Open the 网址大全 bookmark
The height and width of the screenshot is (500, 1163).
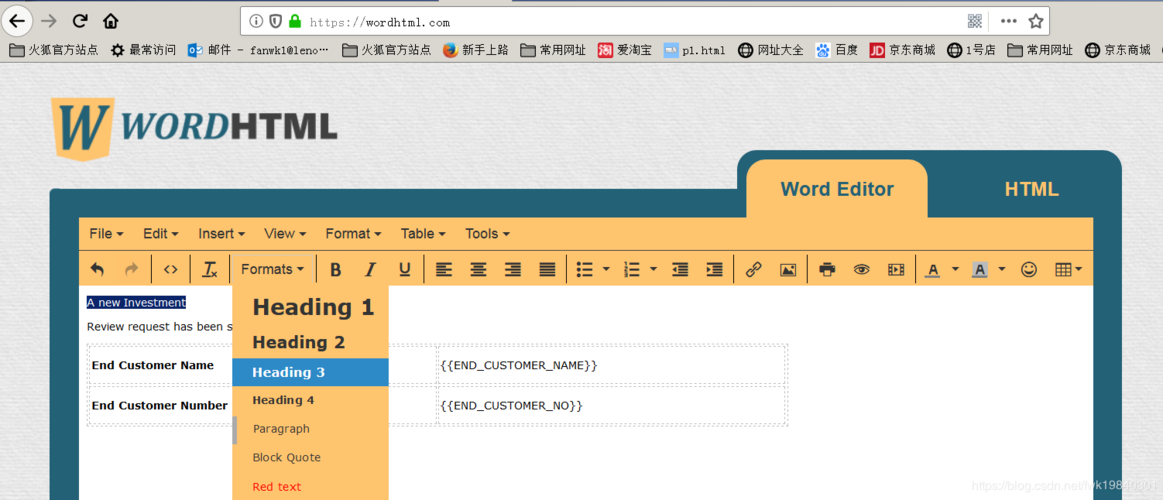click(771, 50)
